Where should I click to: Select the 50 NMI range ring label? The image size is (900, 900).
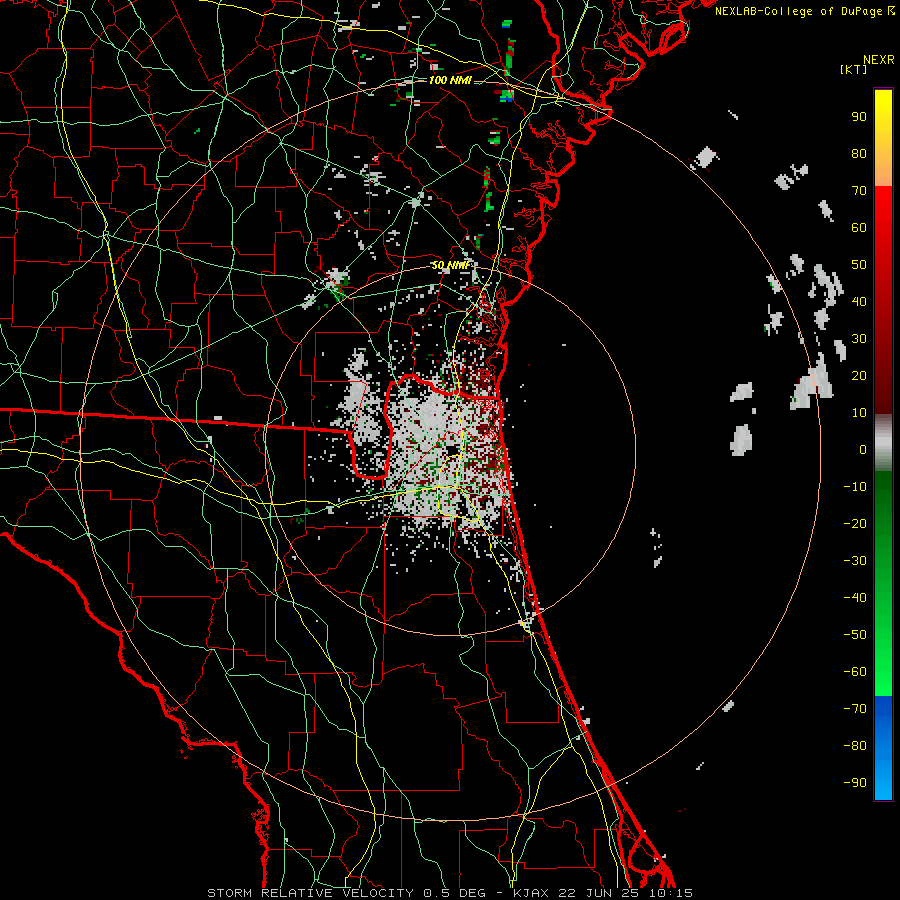(450, 265)
